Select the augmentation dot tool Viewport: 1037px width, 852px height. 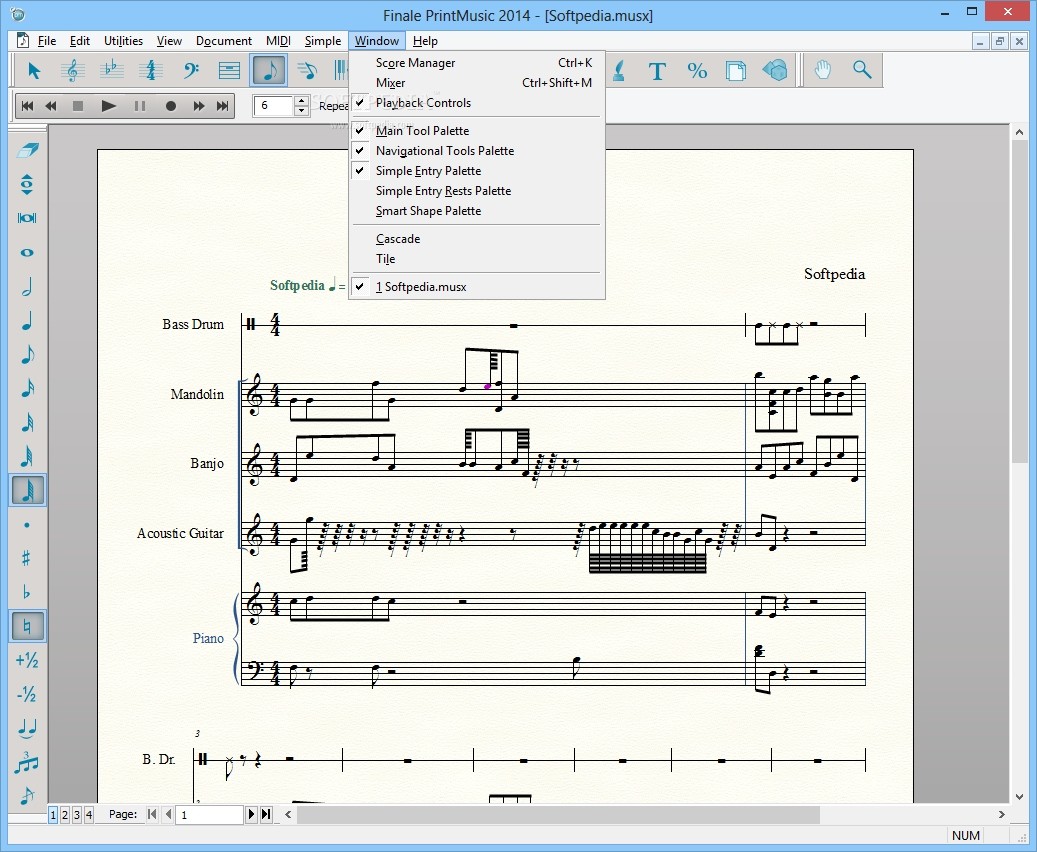pos(27,525)
